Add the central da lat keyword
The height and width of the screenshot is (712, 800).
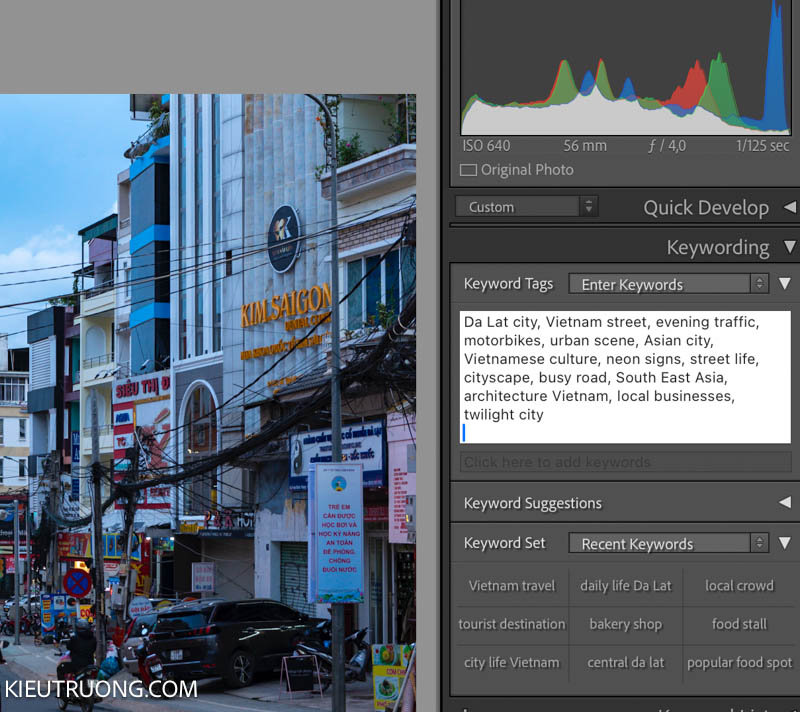pos(625,663)
